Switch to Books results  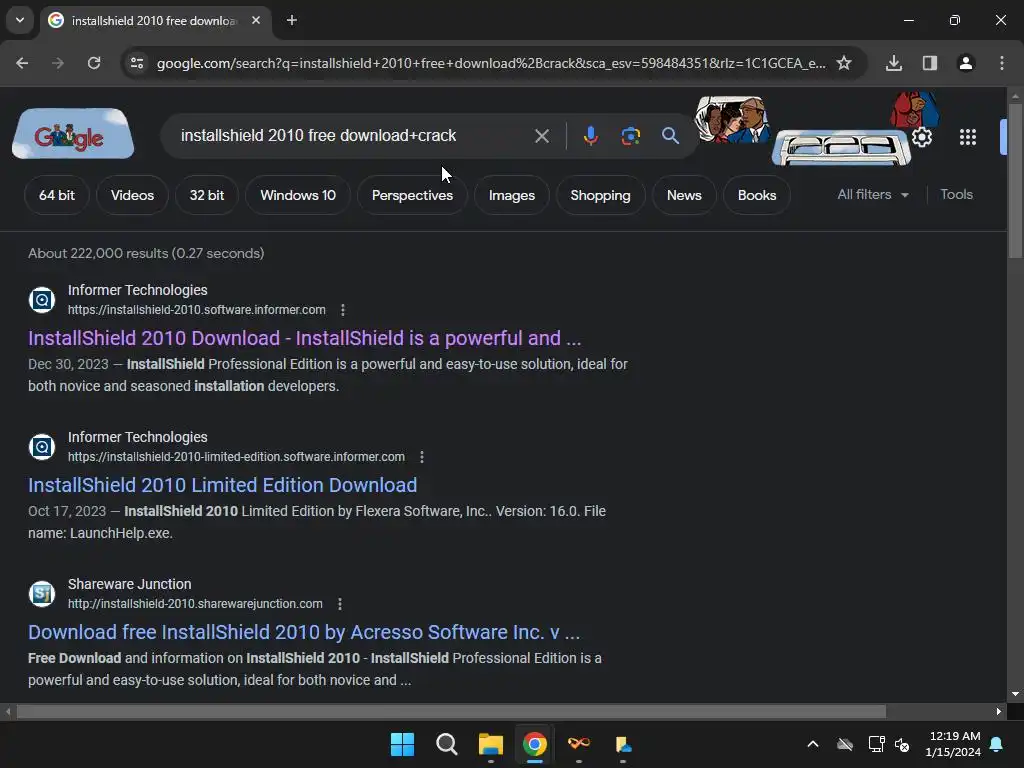[x=757, y=195]
